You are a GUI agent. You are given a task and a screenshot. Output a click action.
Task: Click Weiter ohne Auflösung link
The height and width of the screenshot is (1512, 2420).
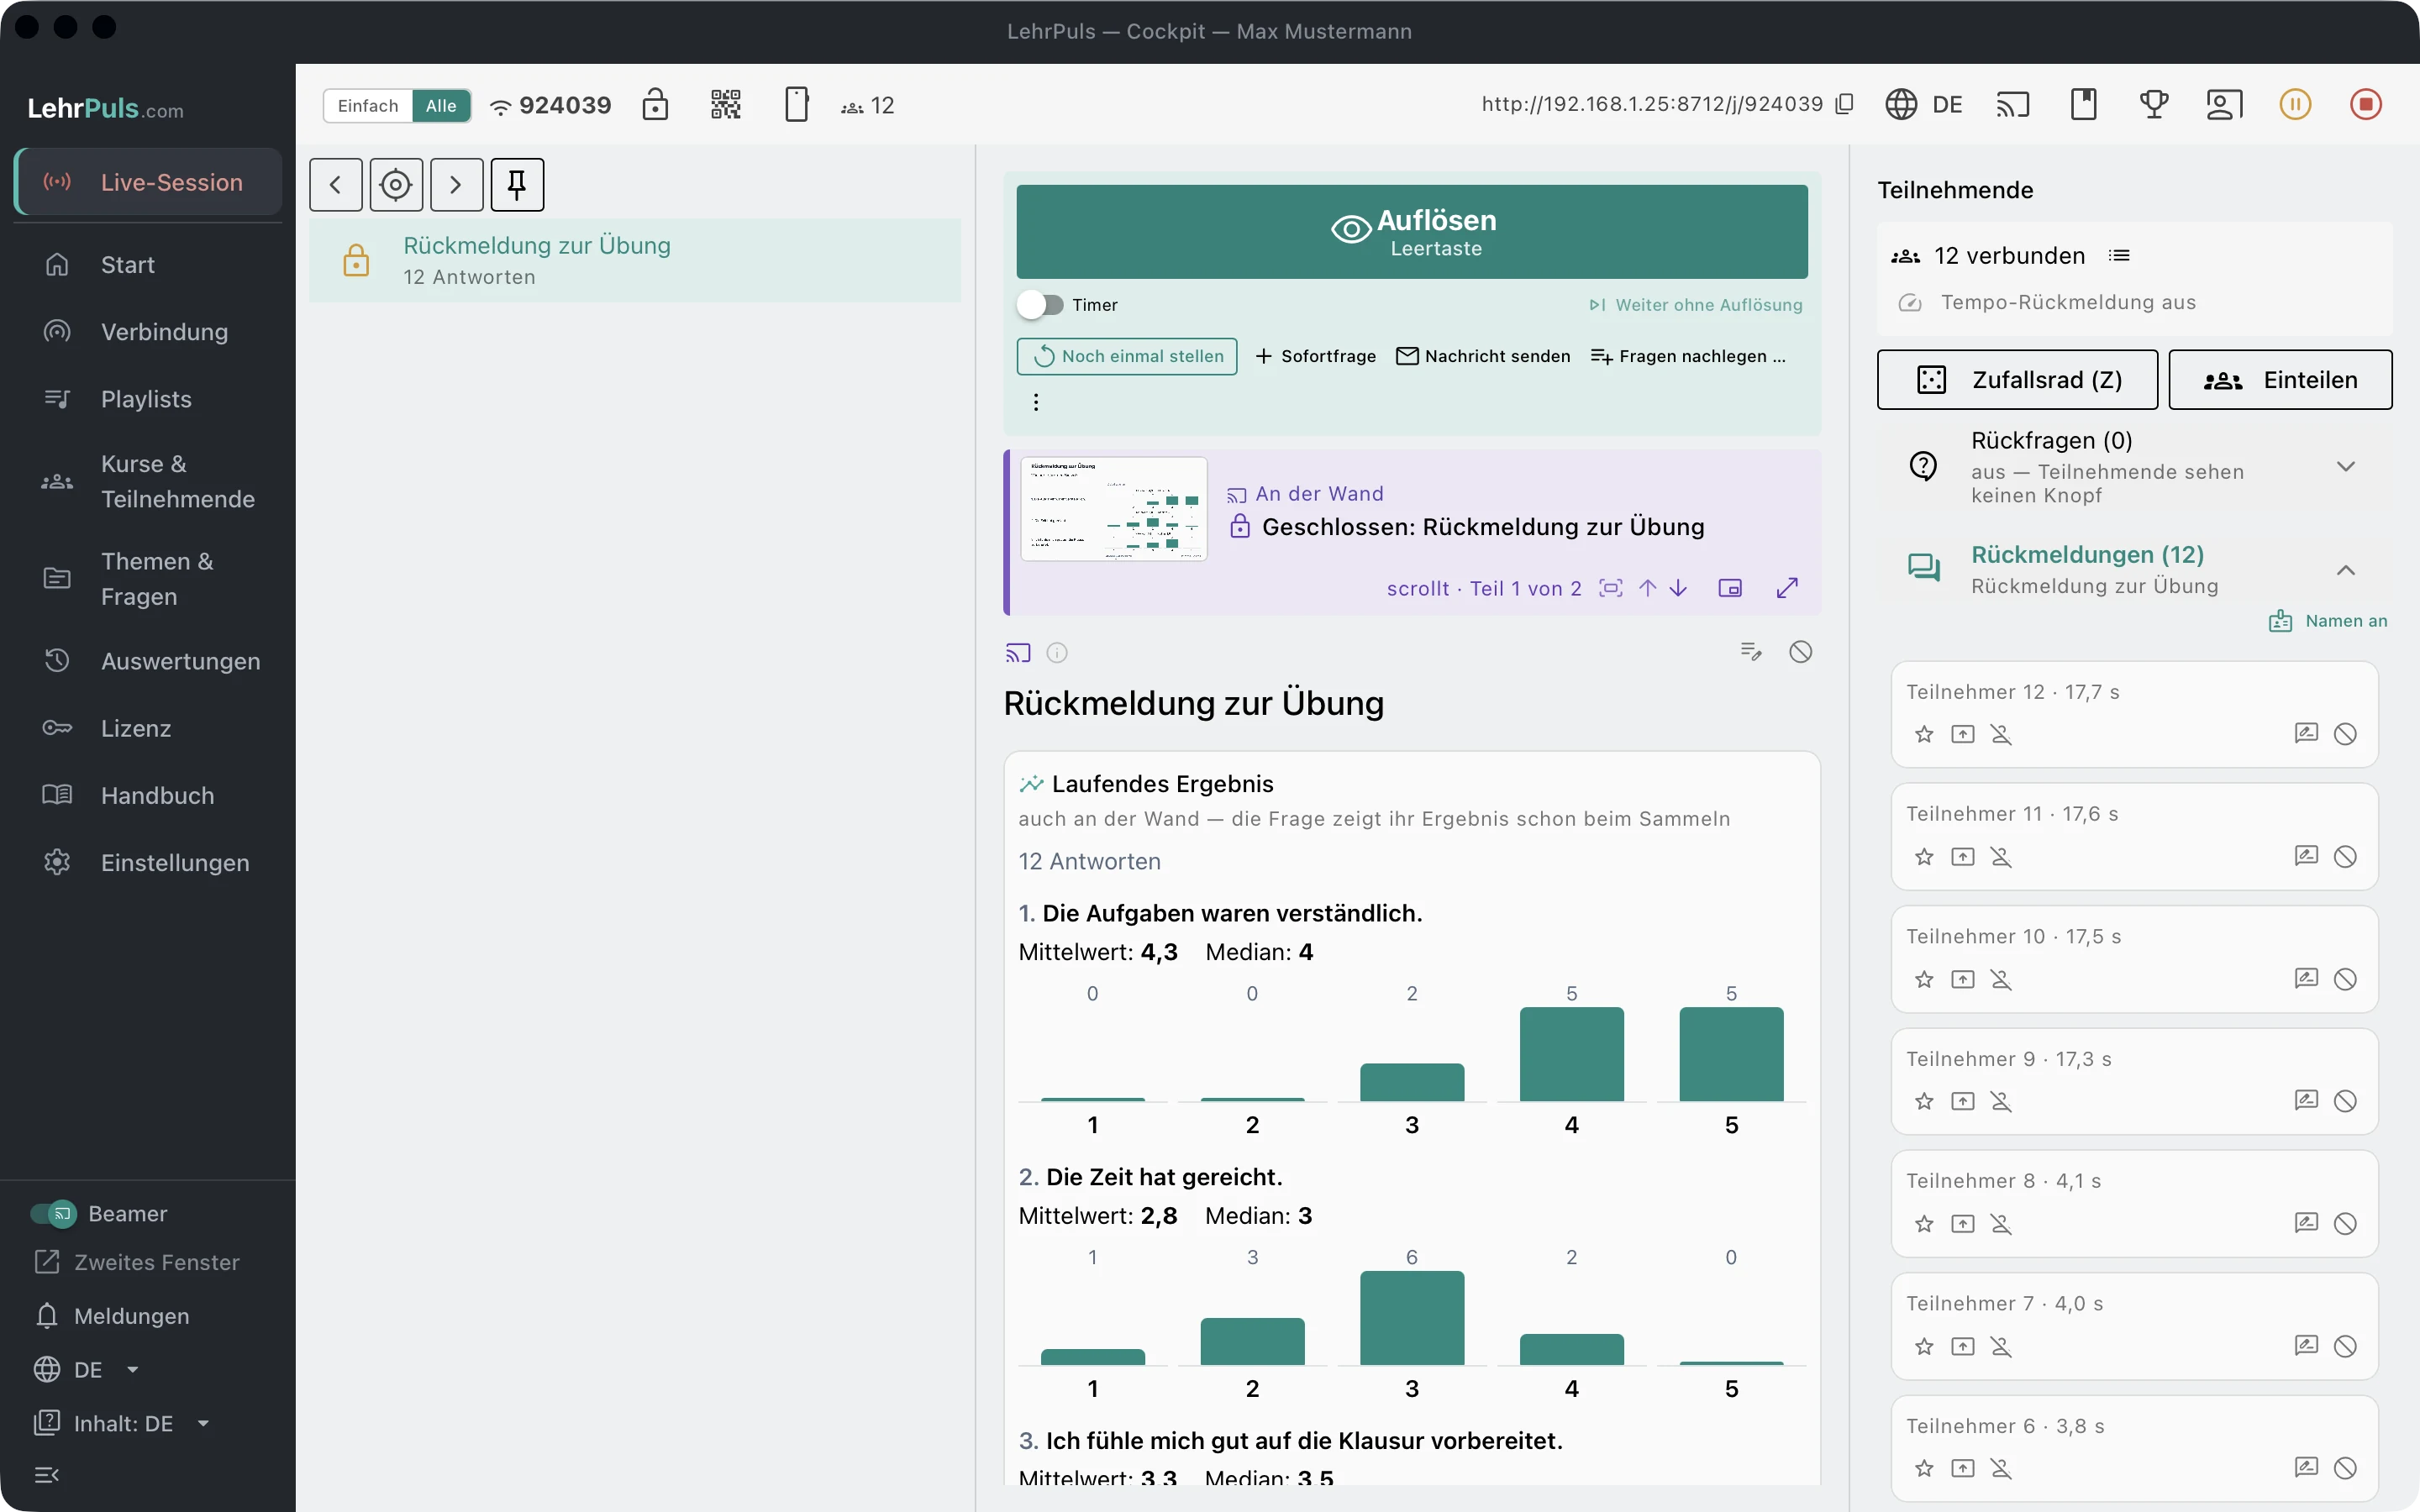1696,305
